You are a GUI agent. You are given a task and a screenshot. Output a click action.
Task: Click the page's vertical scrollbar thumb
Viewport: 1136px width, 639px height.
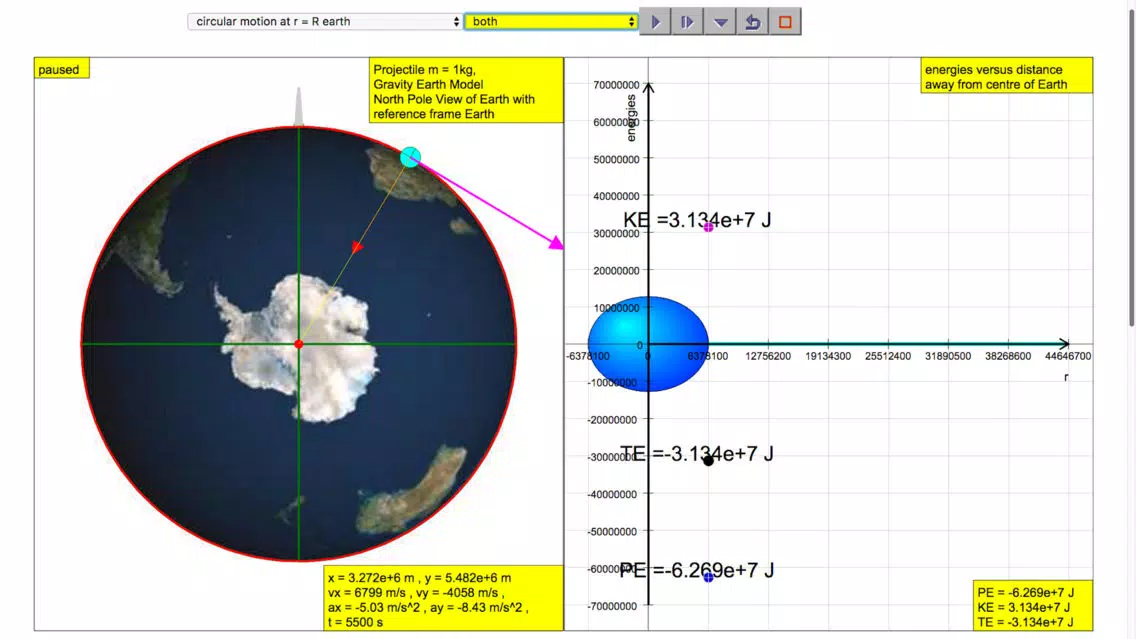1131,163
